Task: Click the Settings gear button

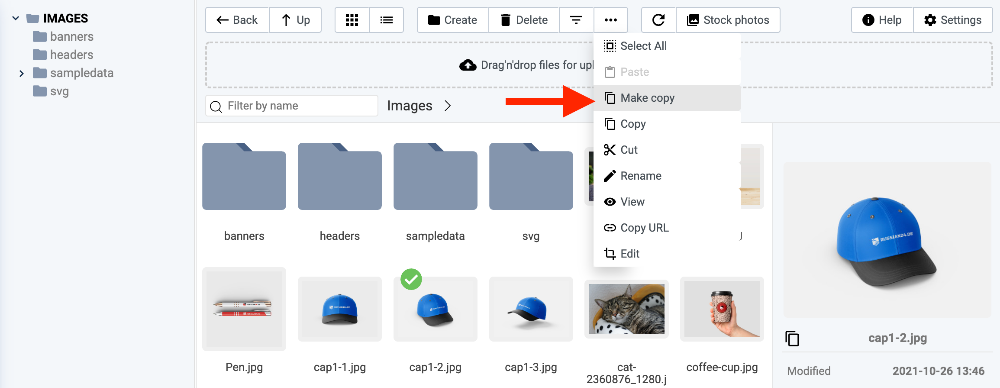Action: point(953,20)
